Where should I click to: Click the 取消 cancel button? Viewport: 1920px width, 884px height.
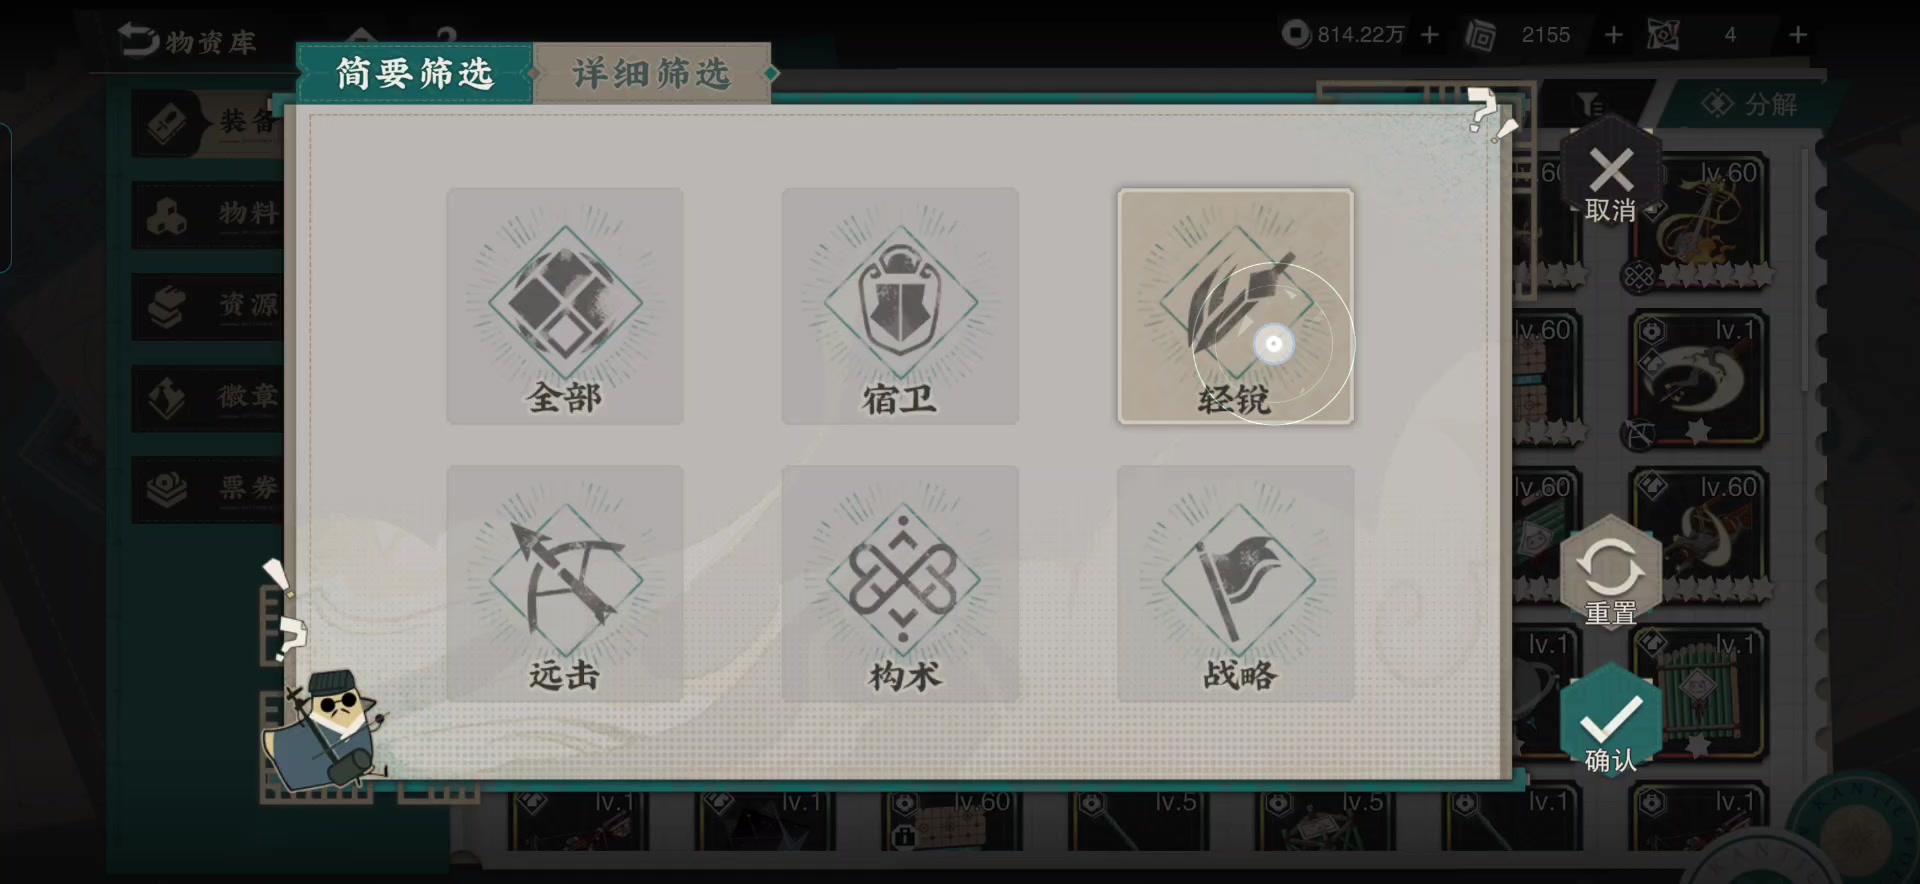pyautogui.click(x=1611, y=181)
